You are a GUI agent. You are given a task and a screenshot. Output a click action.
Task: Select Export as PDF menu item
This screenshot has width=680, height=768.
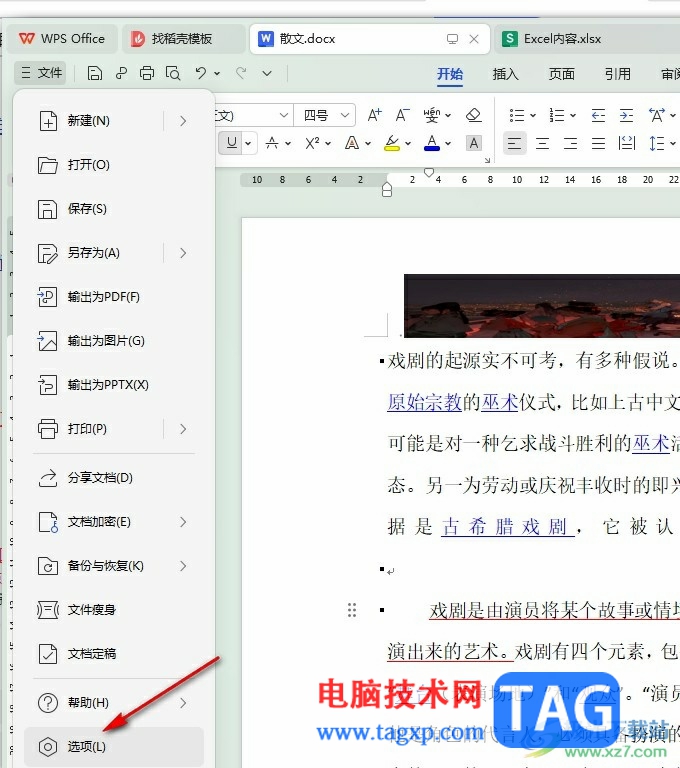(104, 297)
